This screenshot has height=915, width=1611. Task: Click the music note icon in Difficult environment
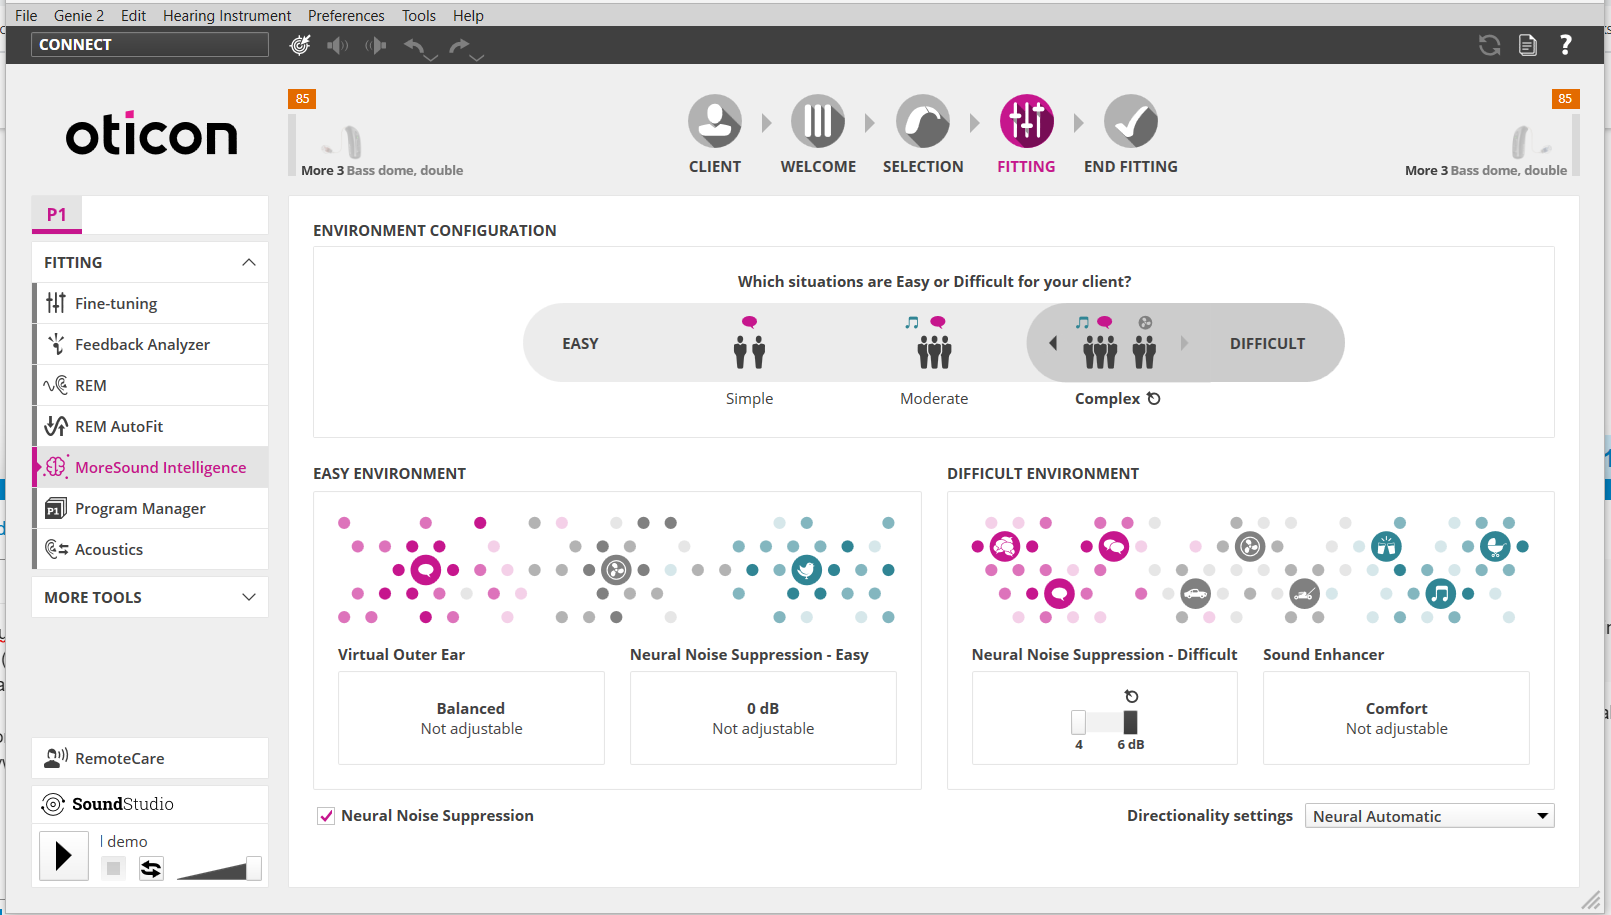[1440, 594]
